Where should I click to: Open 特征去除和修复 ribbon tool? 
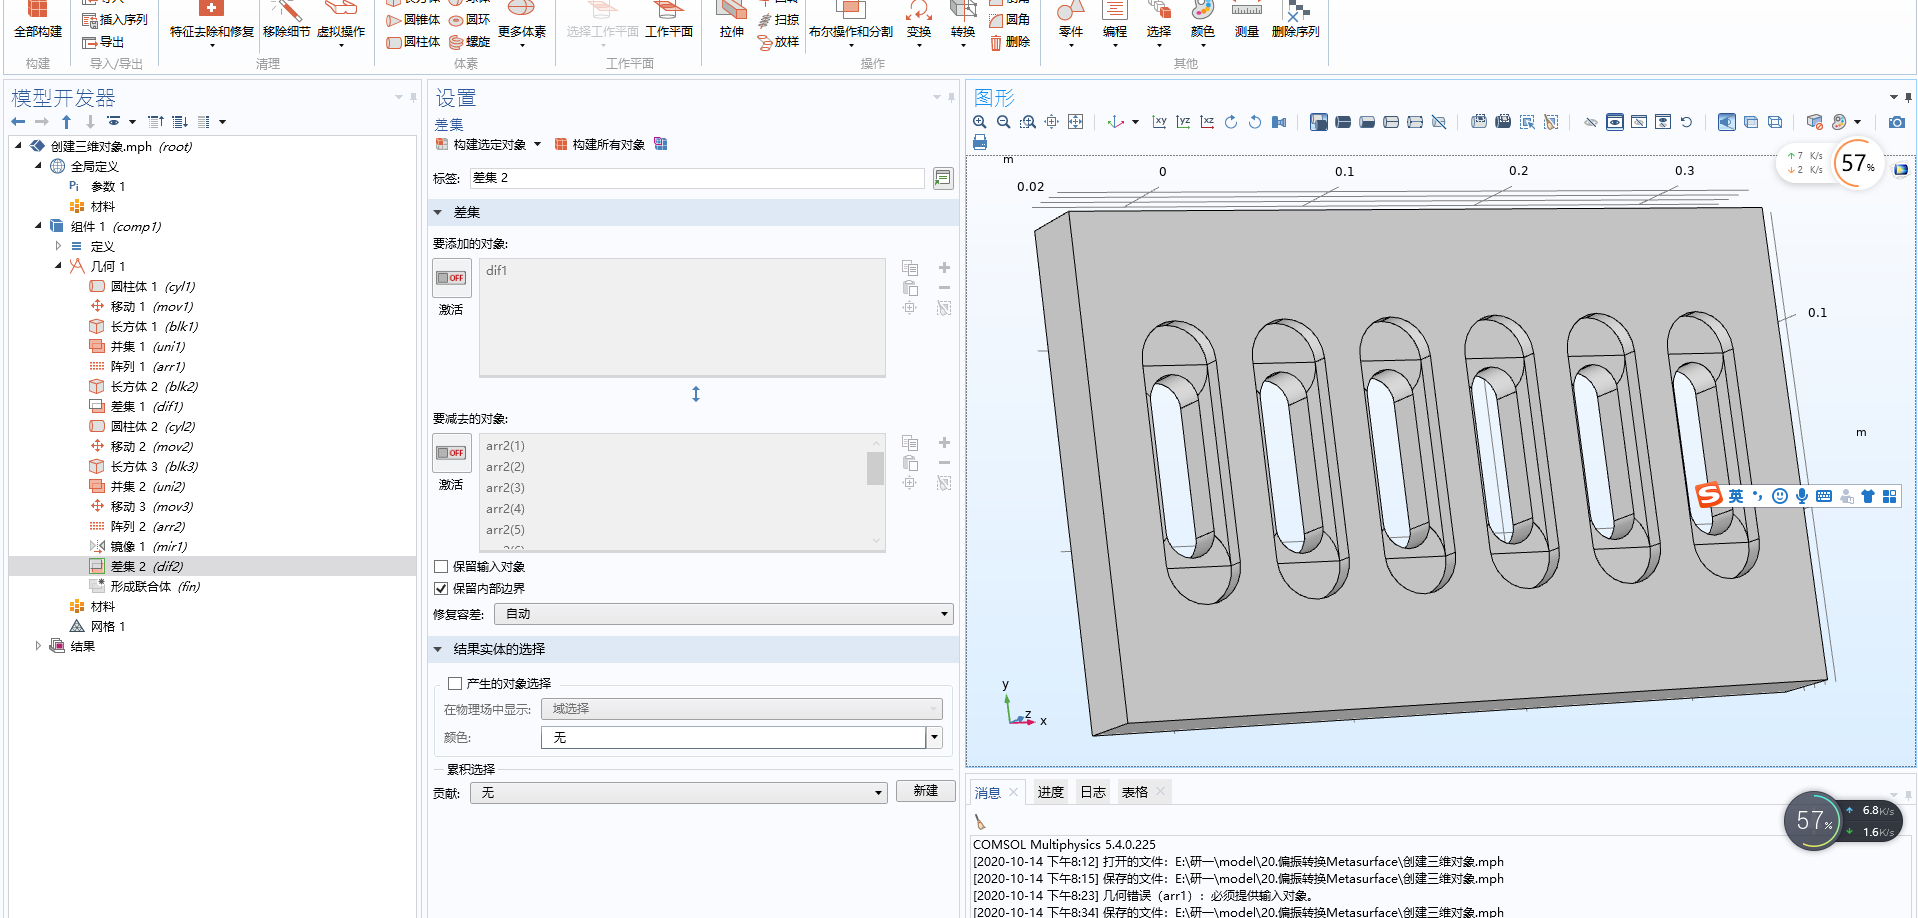[212, 22]
